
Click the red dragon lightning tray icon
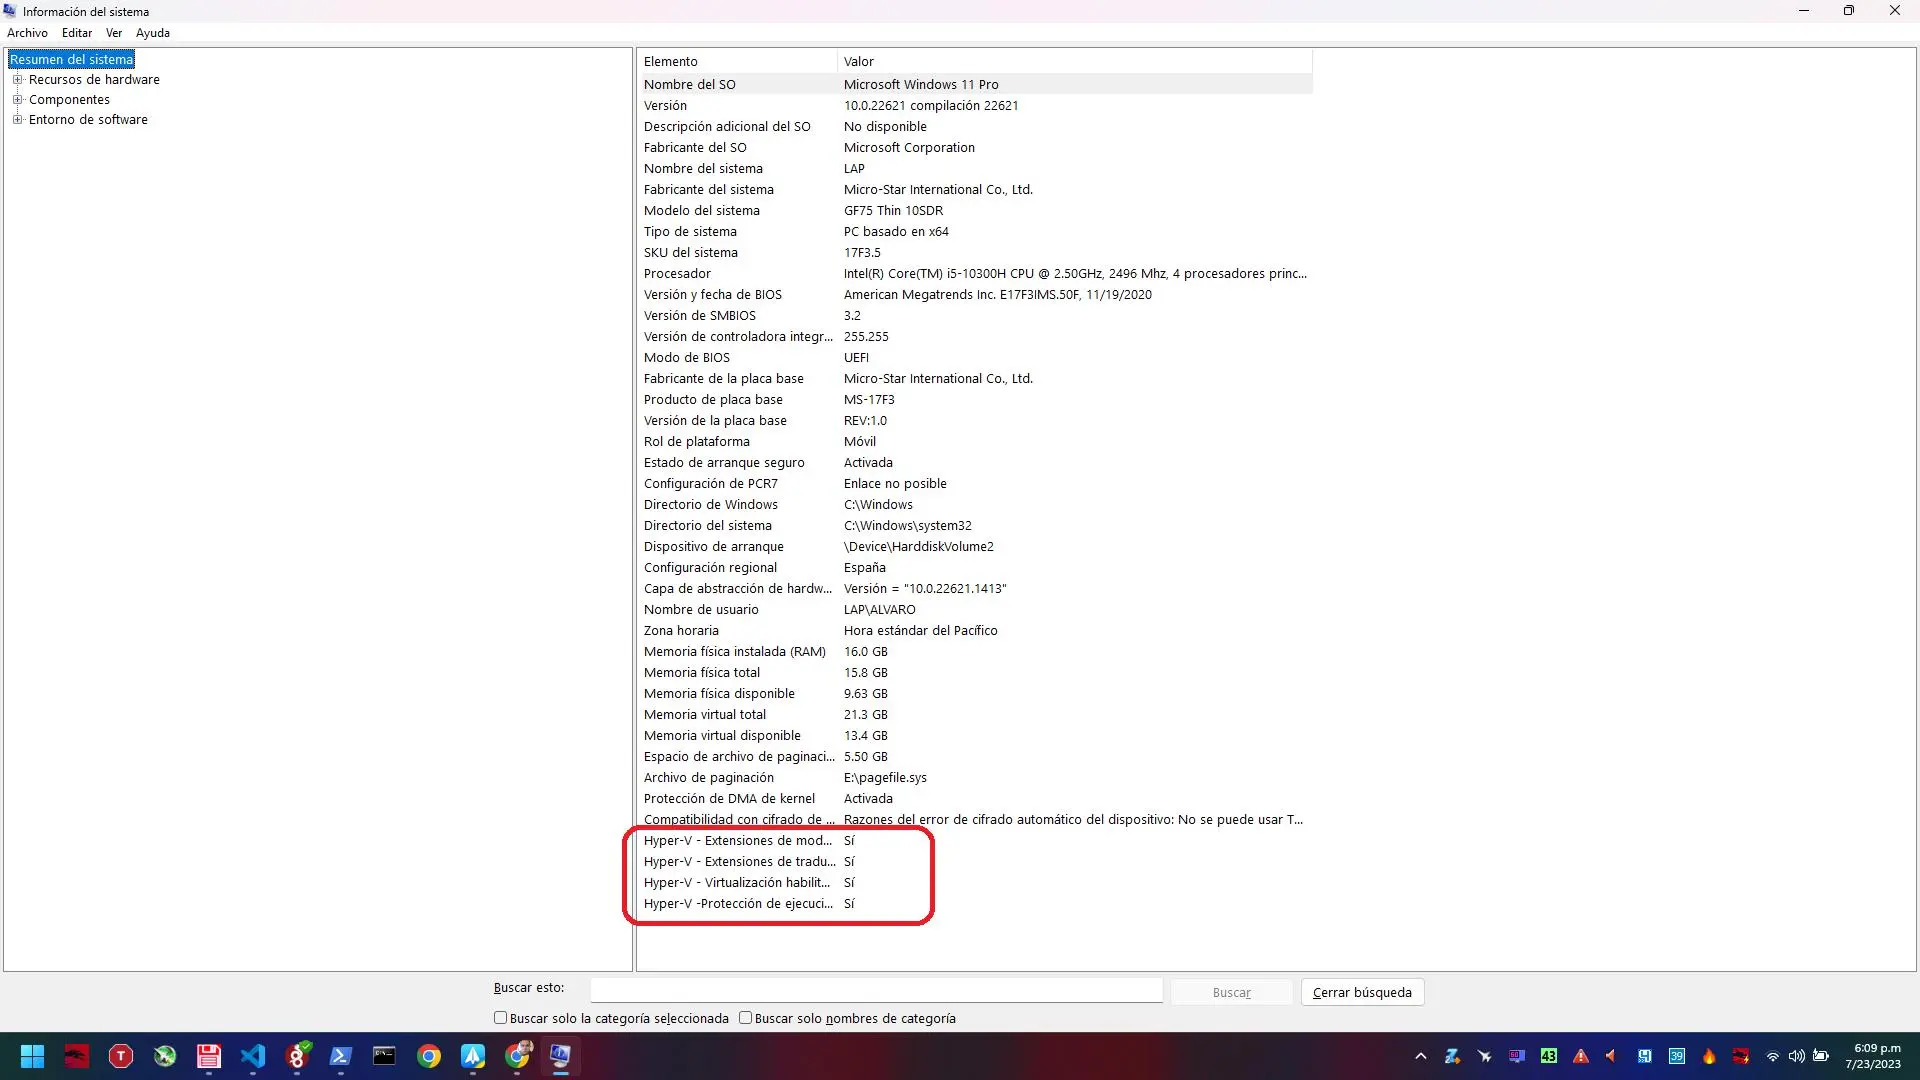pos(1741,1056)
